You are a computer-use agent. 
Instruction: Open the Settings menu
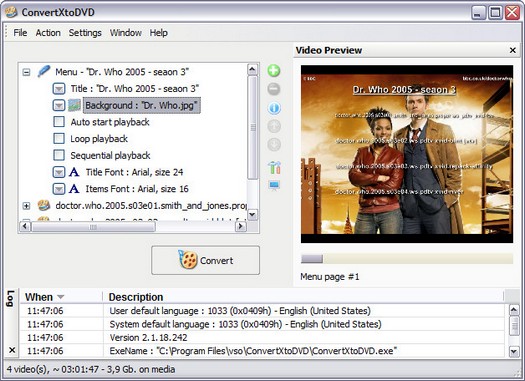[x=85, y=33]
